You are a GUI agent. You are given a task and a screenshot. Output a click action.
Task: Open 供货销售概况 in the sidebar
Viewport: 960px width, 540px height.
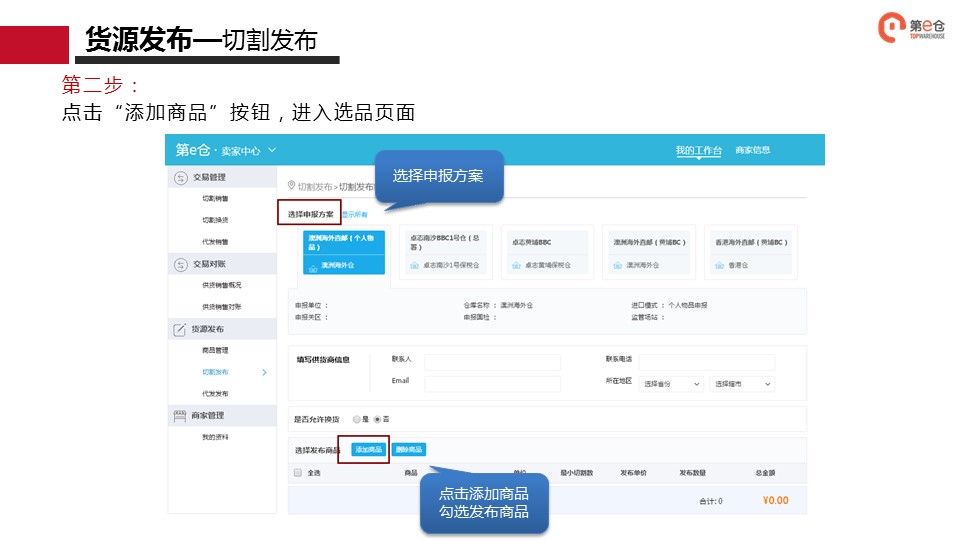pyautogui.click(x=222, y=285)
